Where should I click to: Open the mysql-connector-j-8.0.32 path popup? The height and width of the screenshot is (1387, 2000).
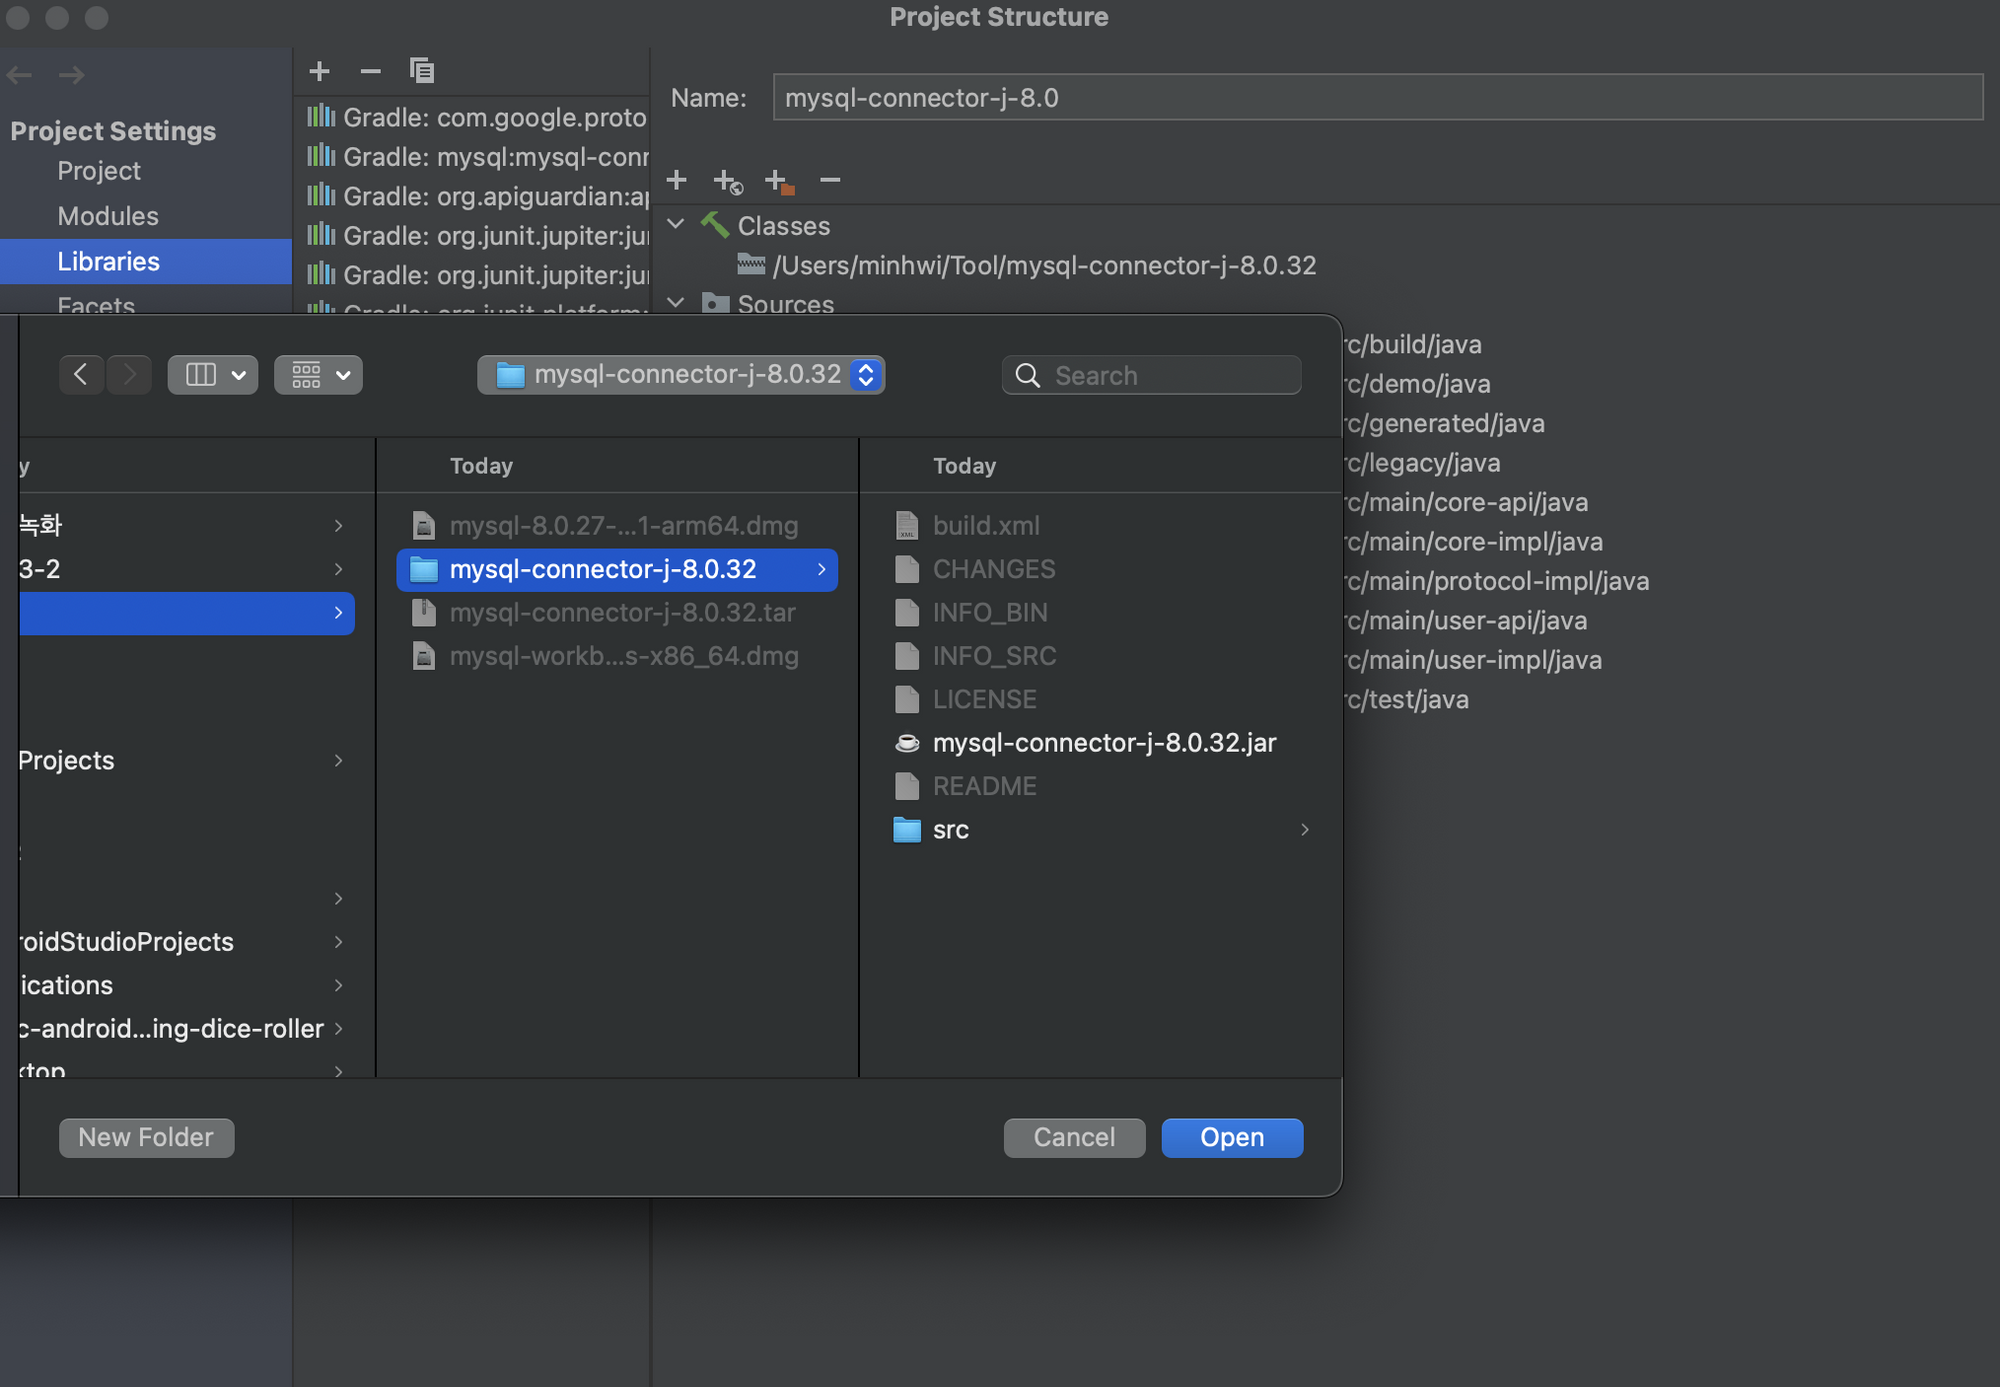pos(681,375)
